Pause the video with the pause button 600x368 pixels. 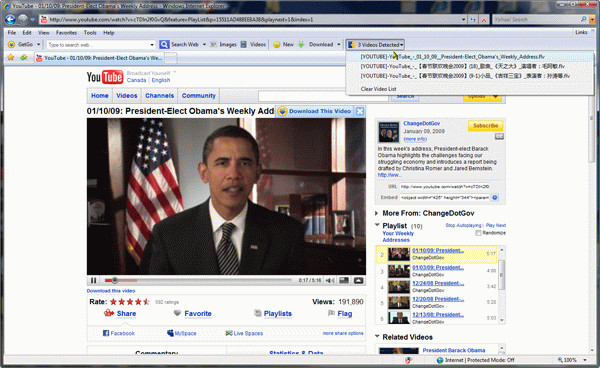point(93,280)
